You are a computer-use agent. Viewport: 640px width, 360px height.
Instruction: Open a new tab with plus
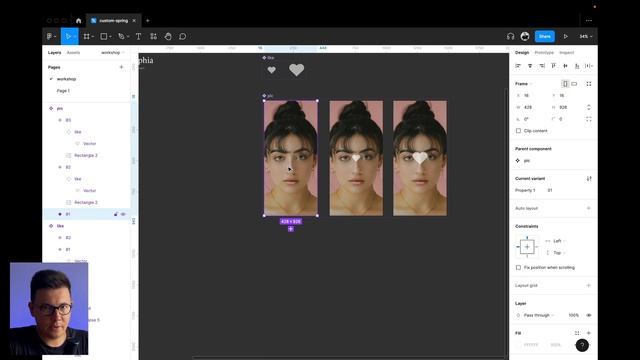148,20
